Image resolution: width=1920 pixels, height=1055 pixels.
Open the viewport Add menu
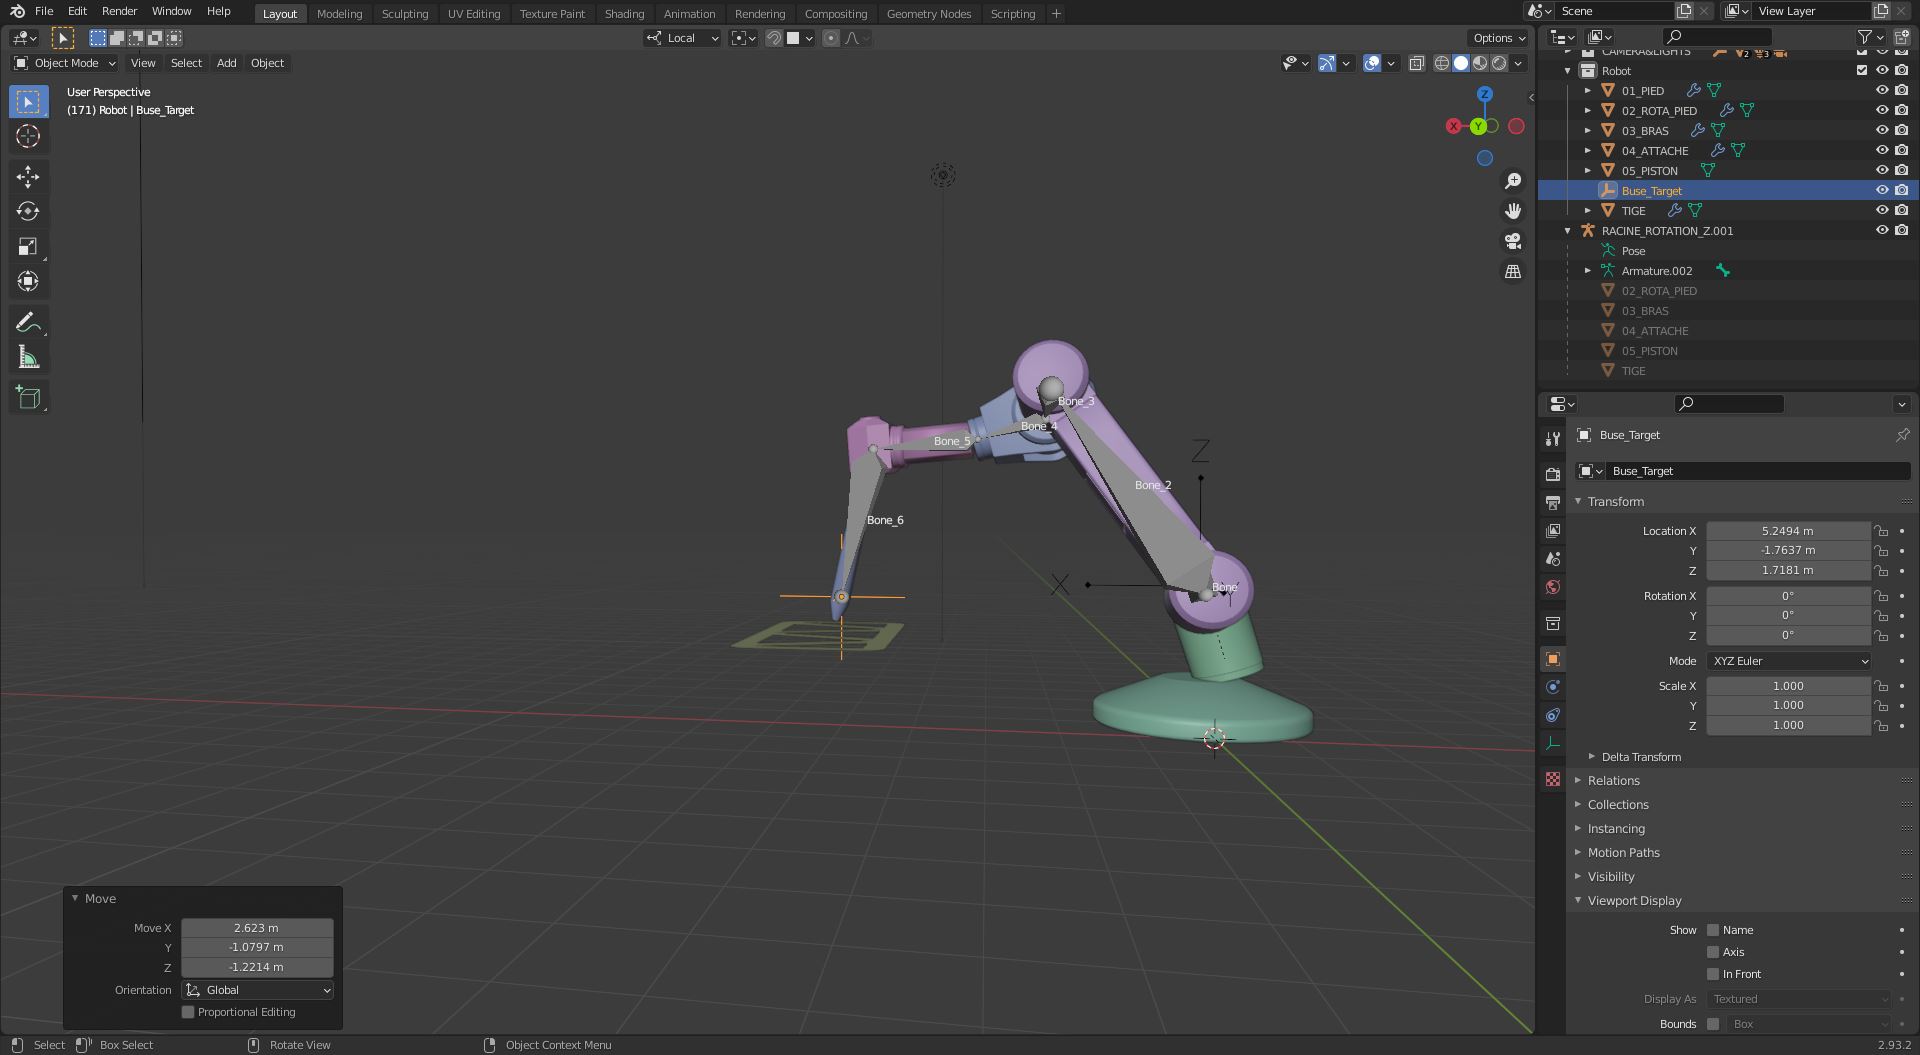coord(227,63)
